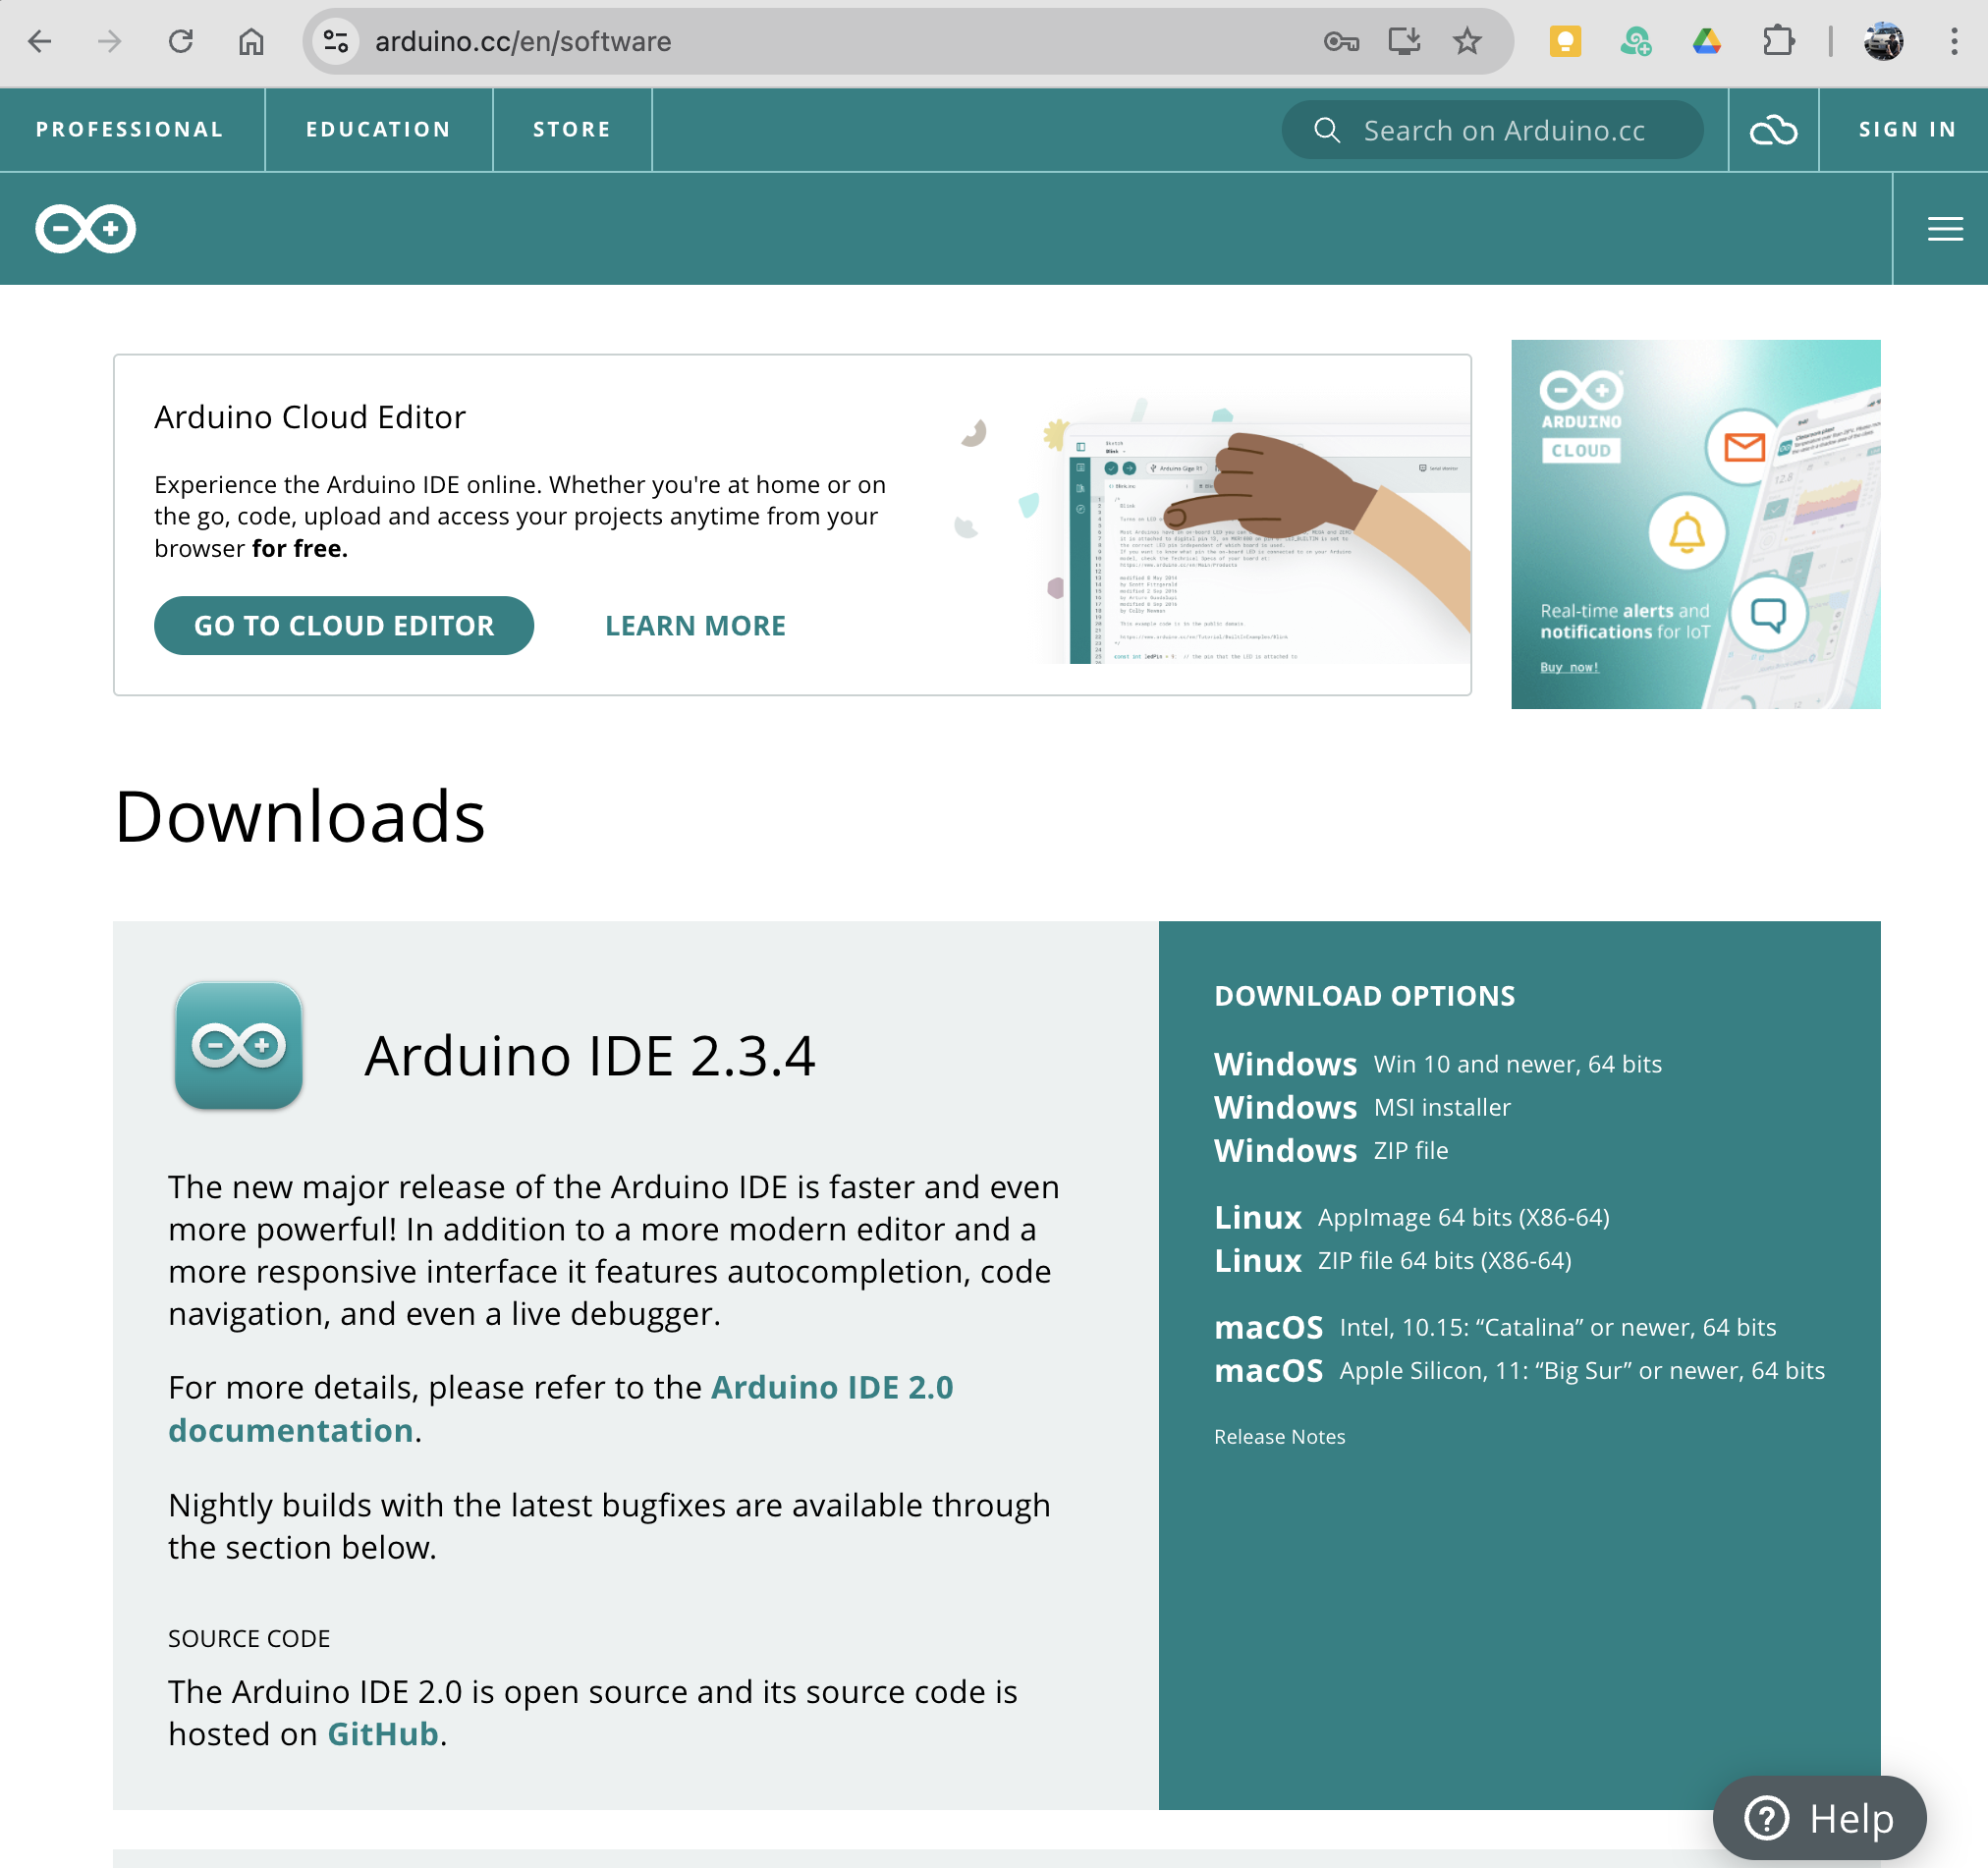Click the Arduino infinity logo in header
The image size is (1988, 1868).
pyautogui.click(x=86, y=229)
